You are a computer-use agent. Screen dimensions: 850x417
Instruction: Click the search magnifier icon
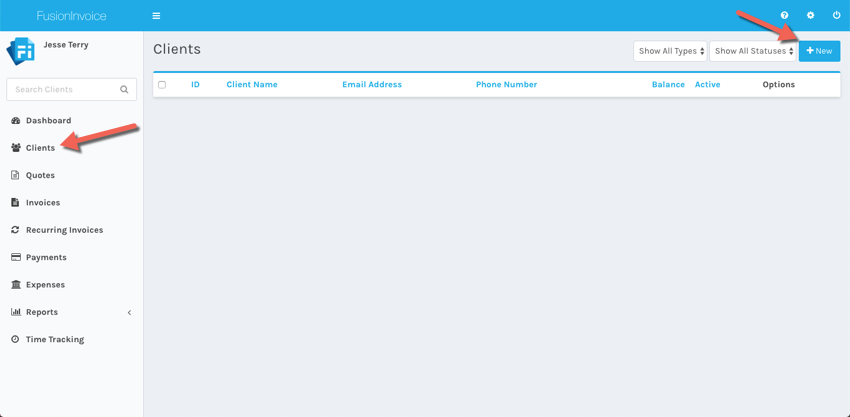pos(124,90)
